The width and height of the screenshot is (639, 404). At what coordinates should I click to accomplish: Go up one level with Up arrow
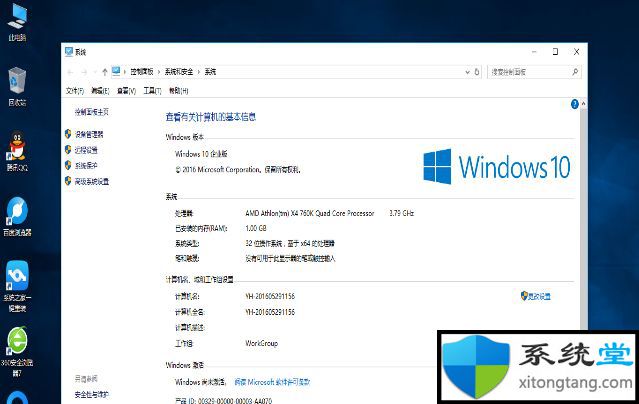(105, 72)
